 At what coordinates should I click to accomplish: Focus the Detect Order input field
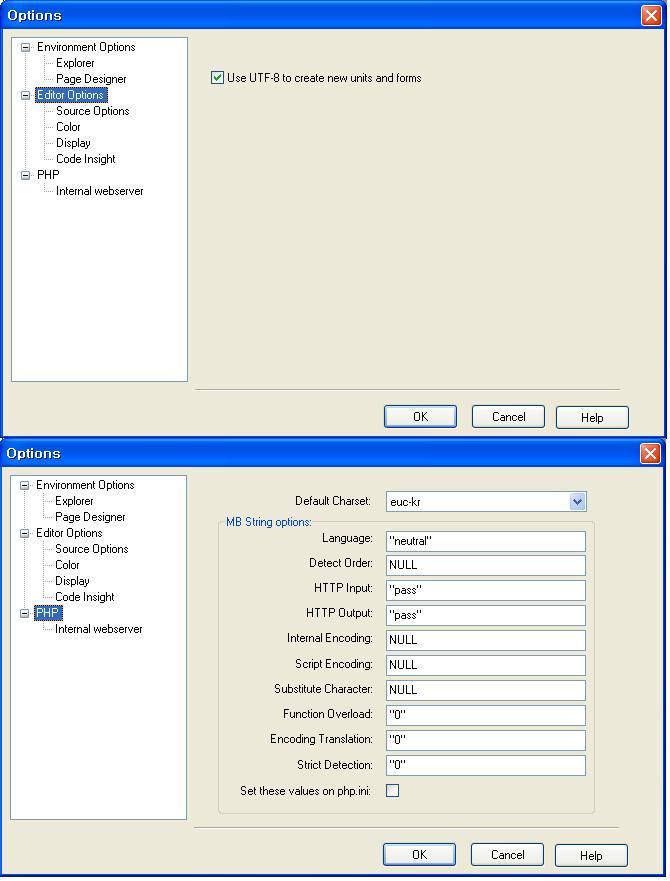[x=486, y=565]
